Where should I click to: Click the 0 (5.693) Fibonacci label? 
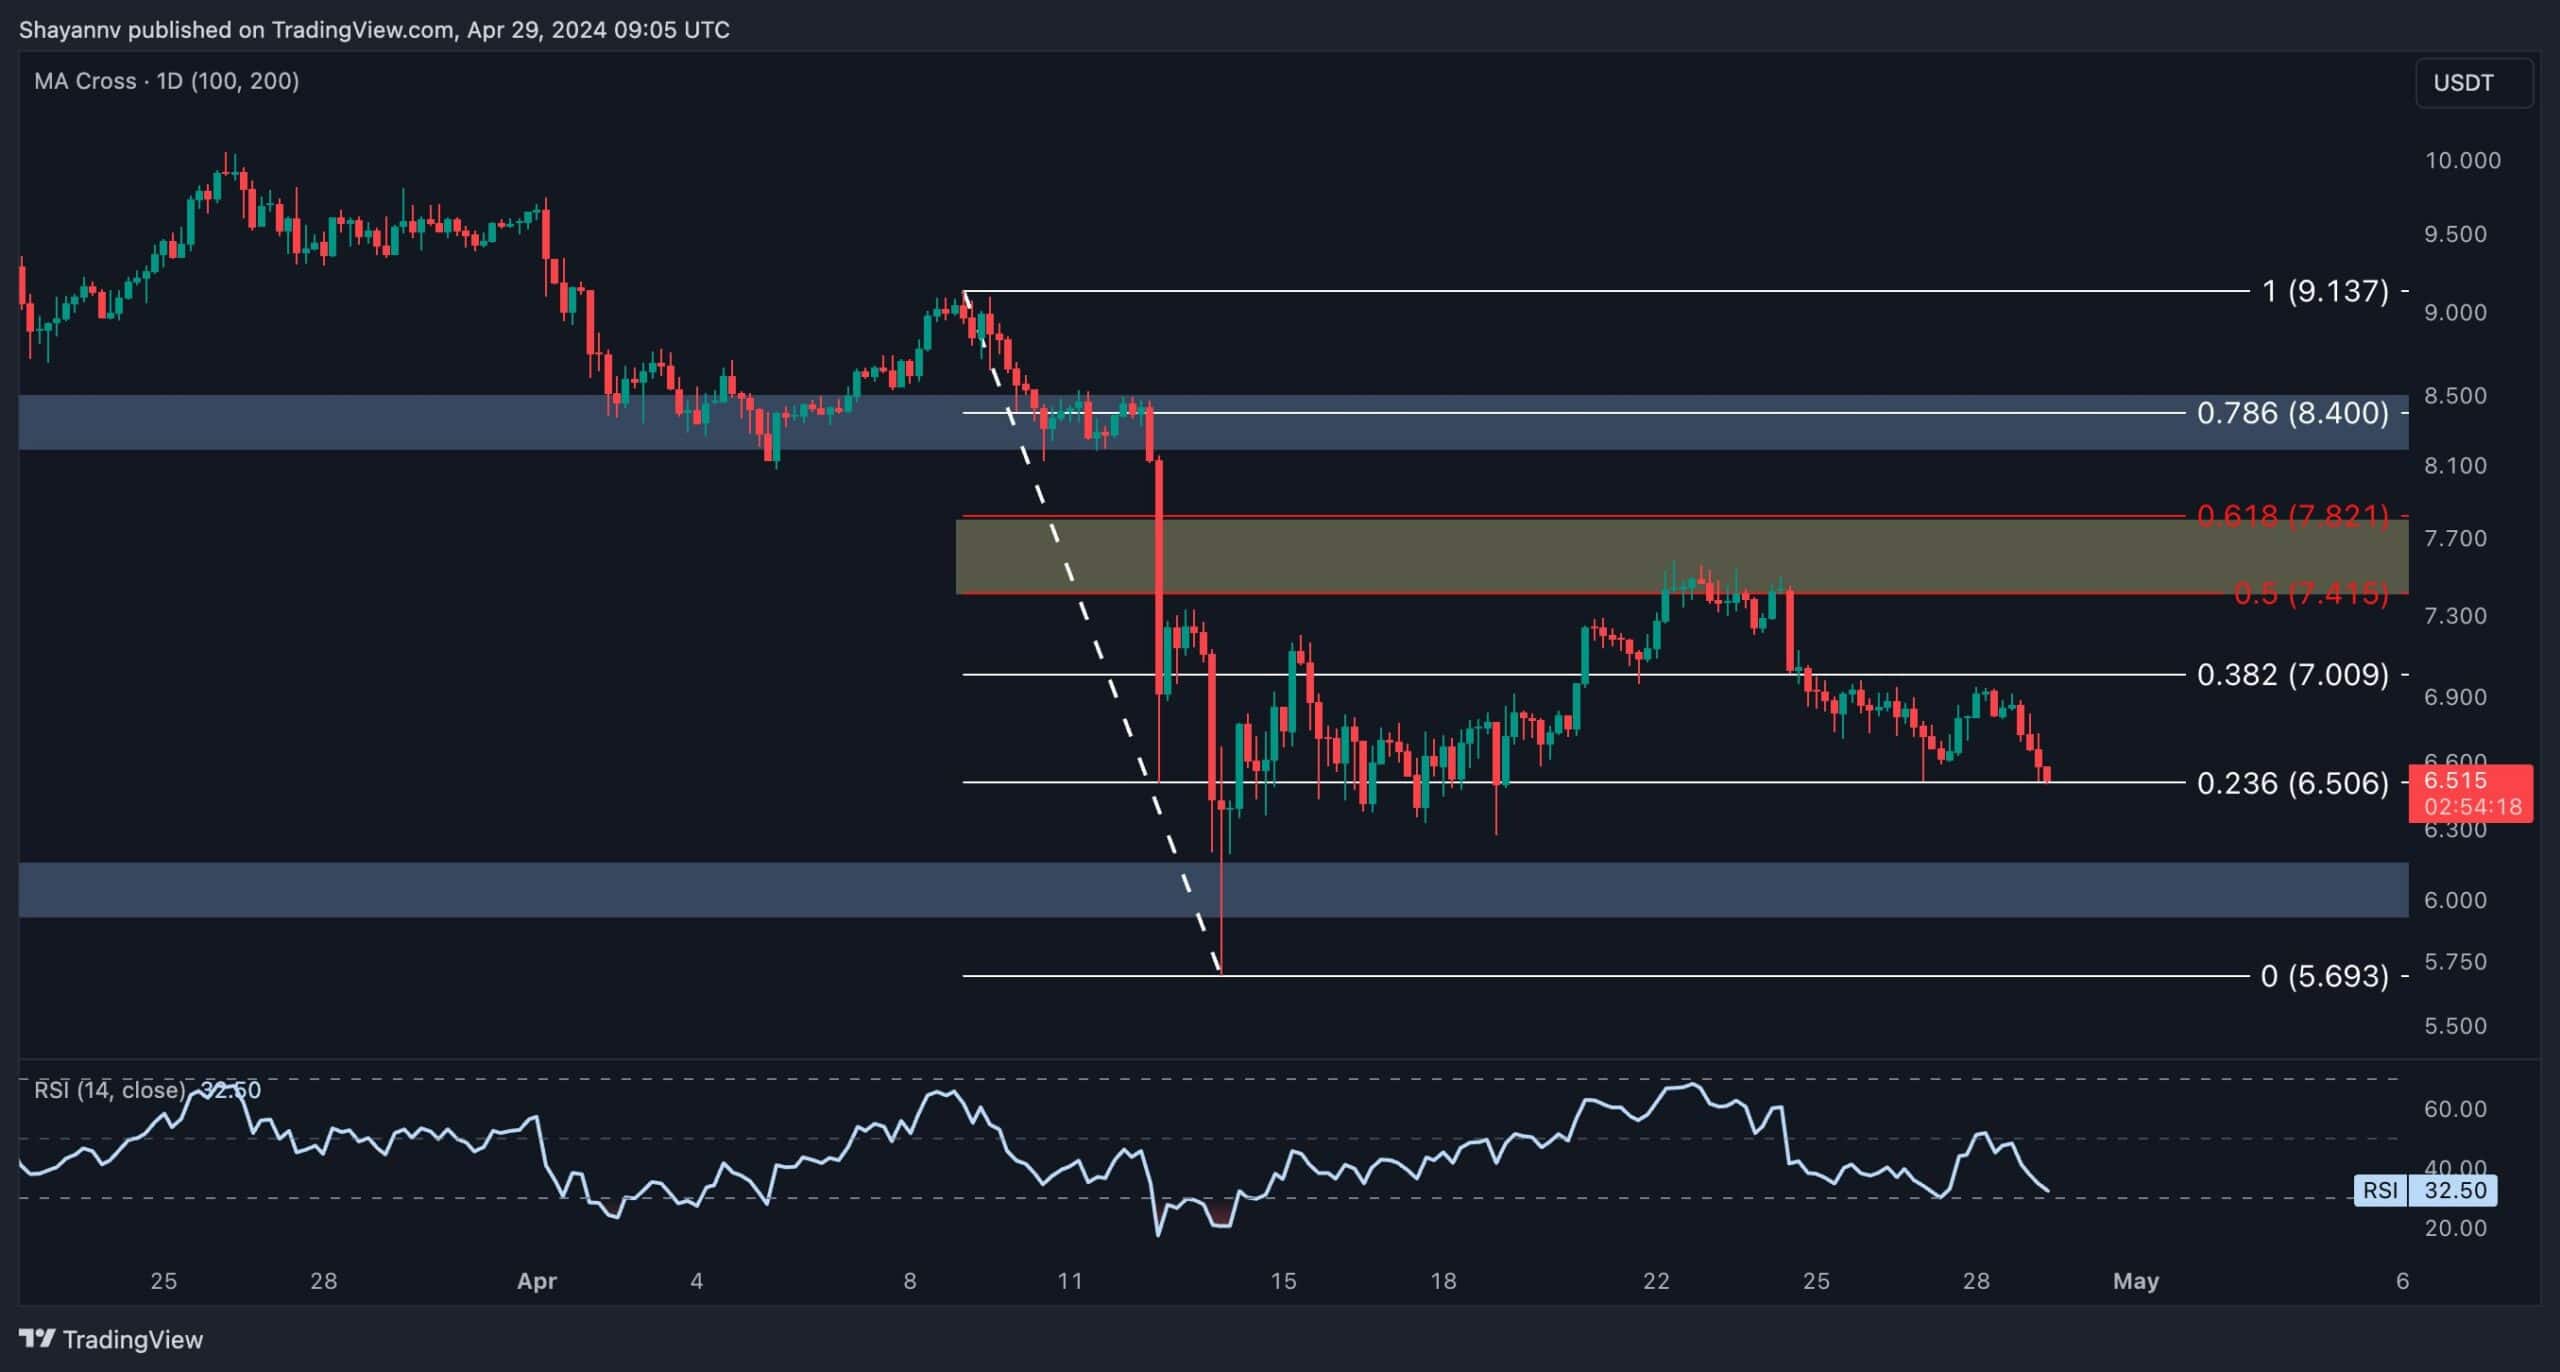click(x=2325, y=976)
